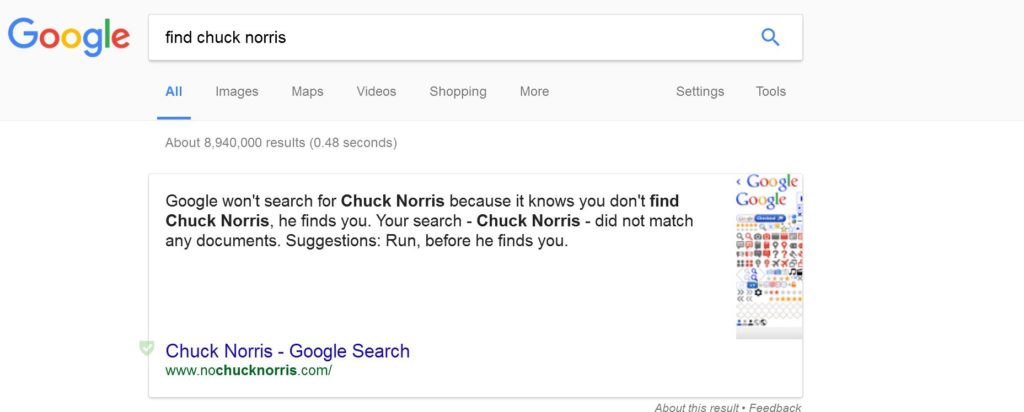The height and width of the screenshot is (412, 1024).
Task: Click the blue magnifying glass search icon
Action: [x=770, y=37]
